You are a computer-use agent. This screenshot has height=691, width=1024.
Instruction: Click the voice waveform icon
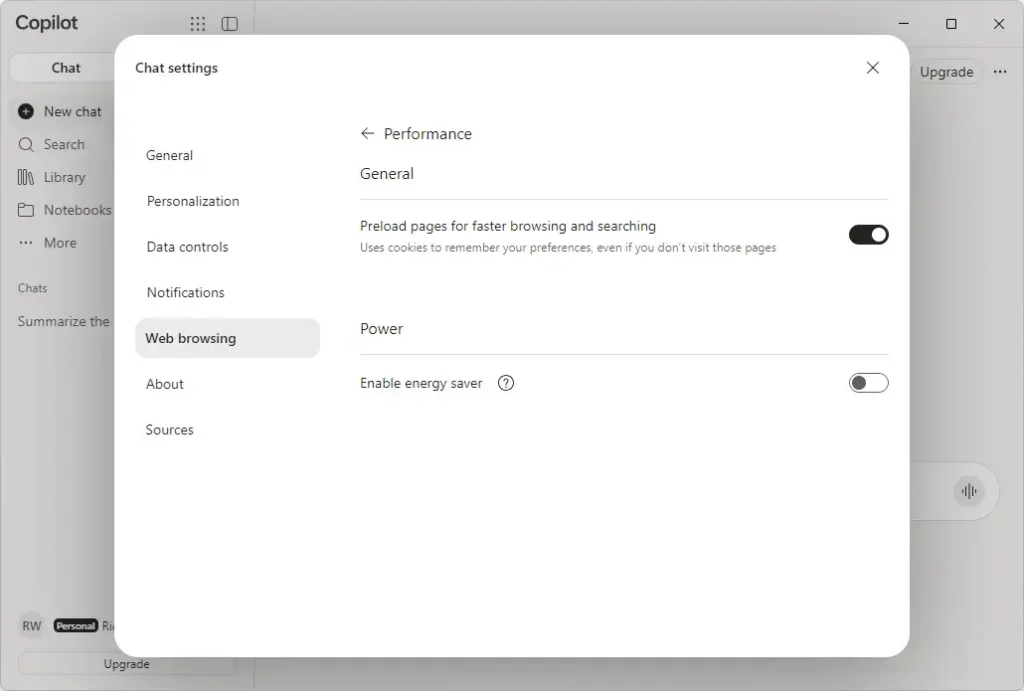point(969,491)
